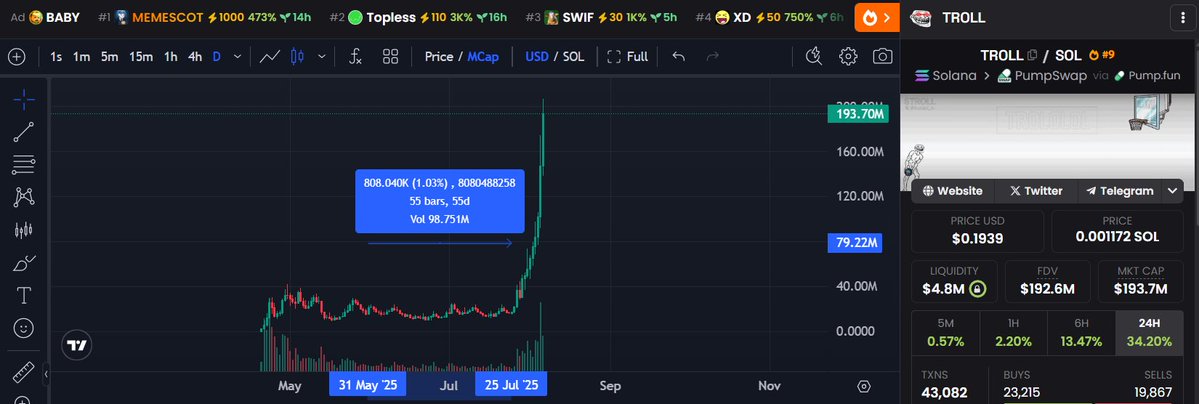Show the 1H price change tab
This screenshot has width=1199, height=404.
point(1013,334)
